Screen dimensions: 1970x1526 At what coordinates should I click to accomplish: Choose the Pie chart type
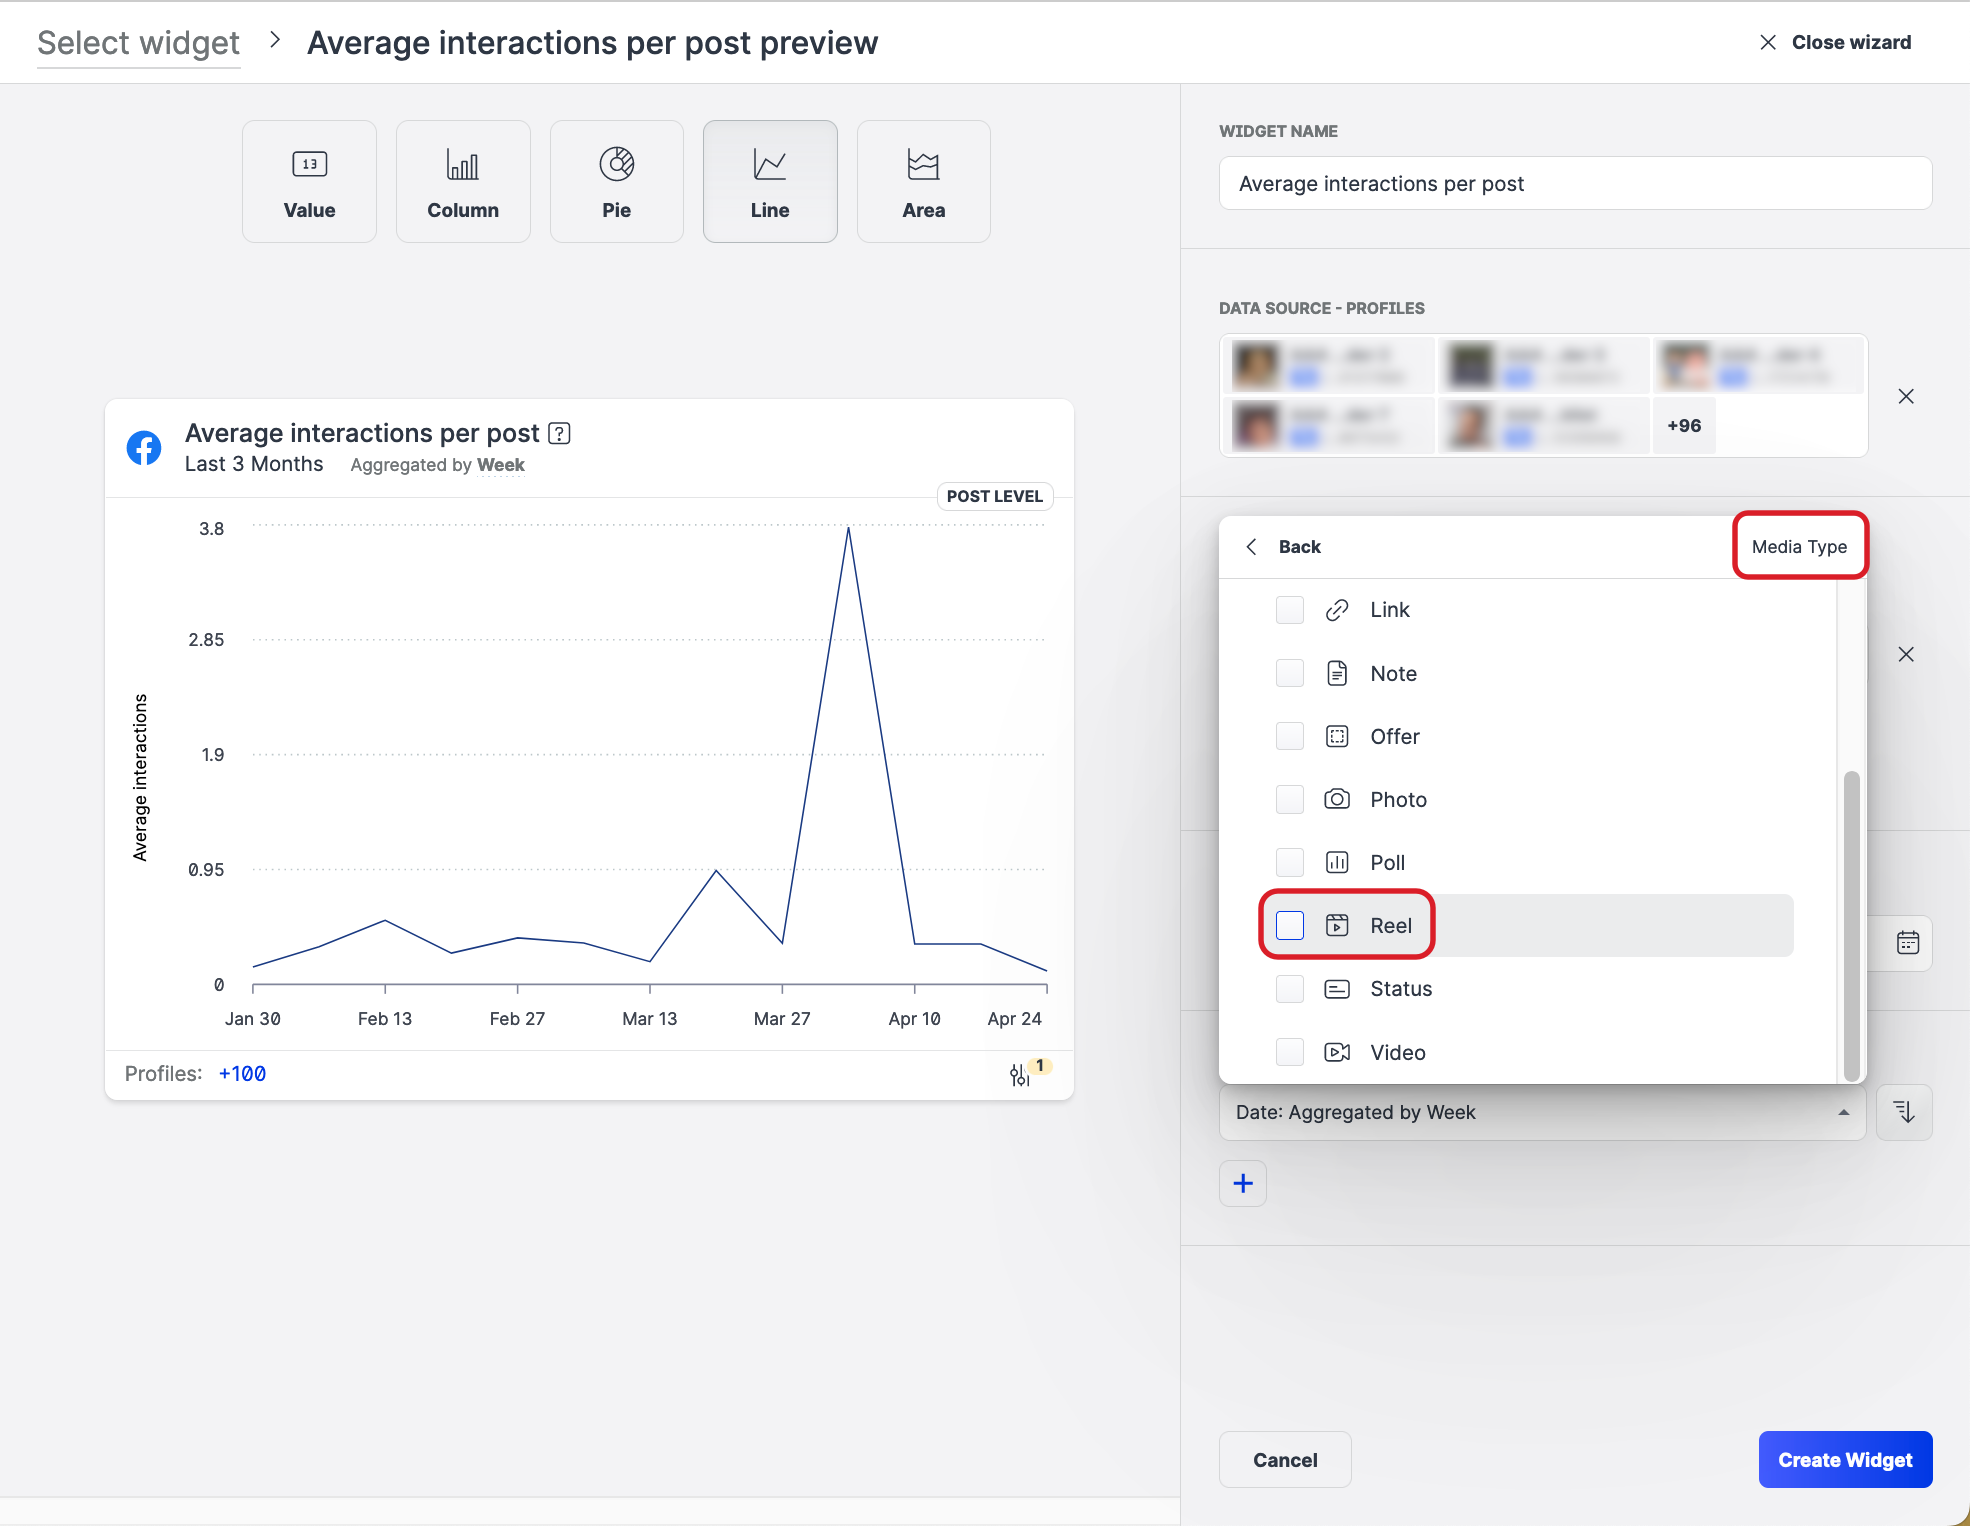(x=616, y=181)
